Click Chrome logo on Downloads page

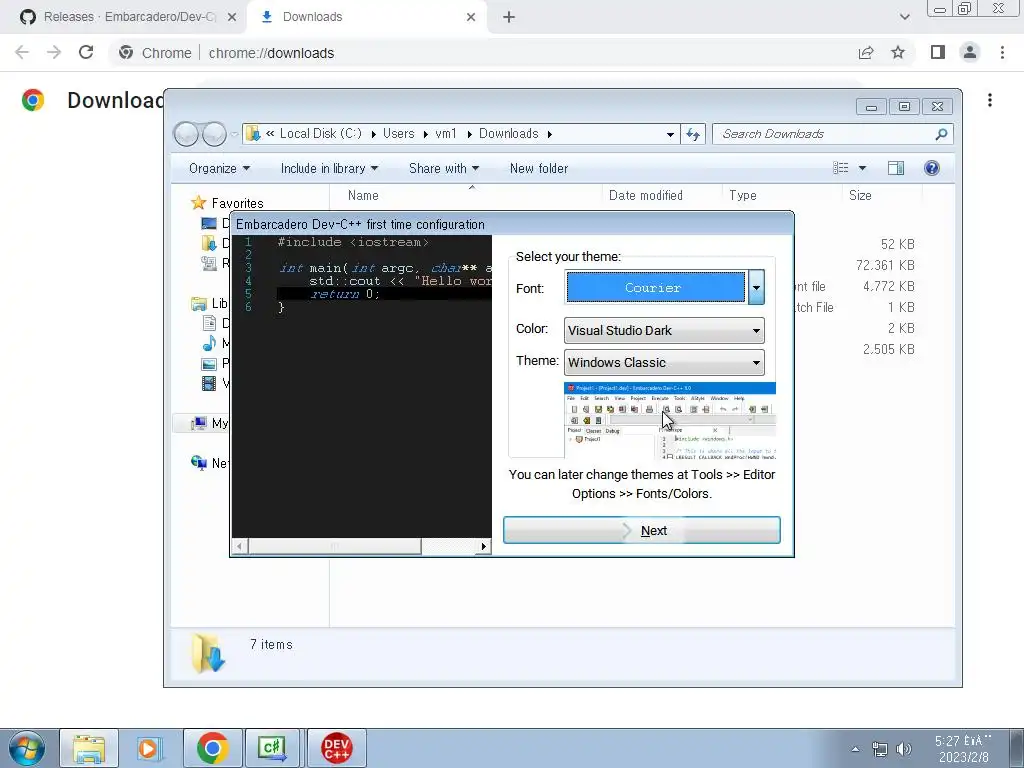pyautogui.click(x=33, y=100)
